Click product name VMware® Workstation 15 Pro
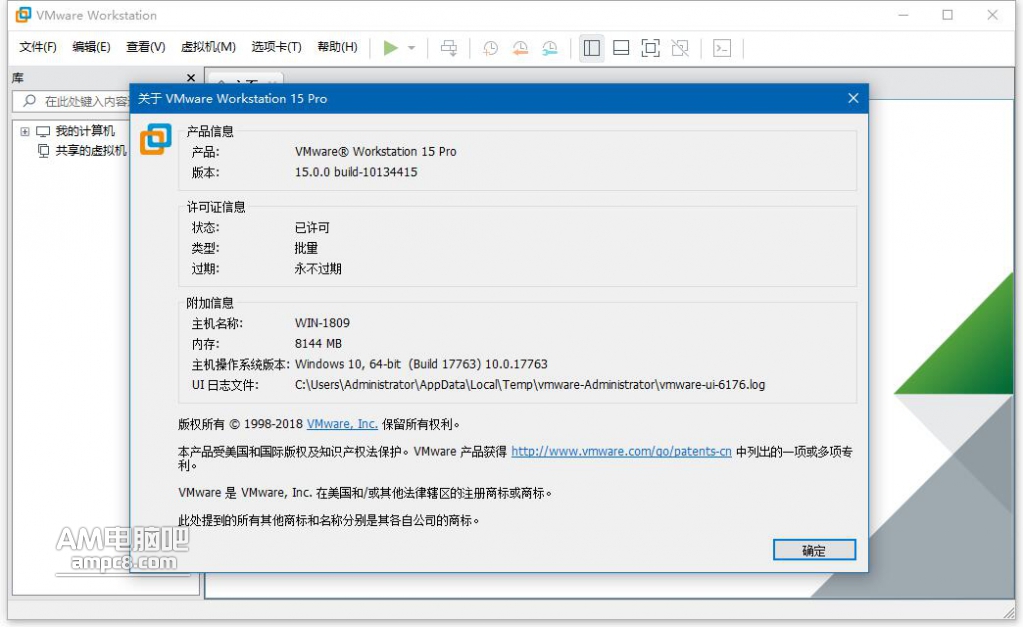 tap(375, 151)
